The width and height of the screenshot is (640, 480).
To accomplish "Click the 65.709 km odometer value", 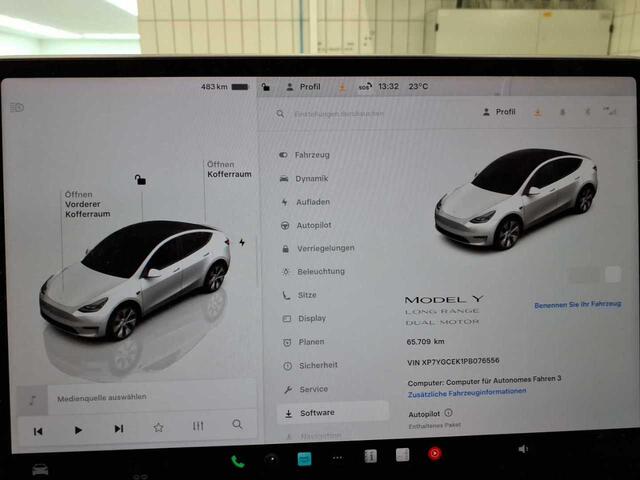I will click(x=425, y=342).
